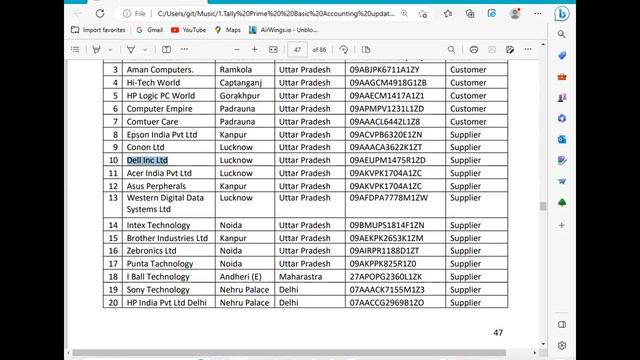Open the sidebar Microsoft 365 icon
This screenshot has height=360, width=640.
562,118
